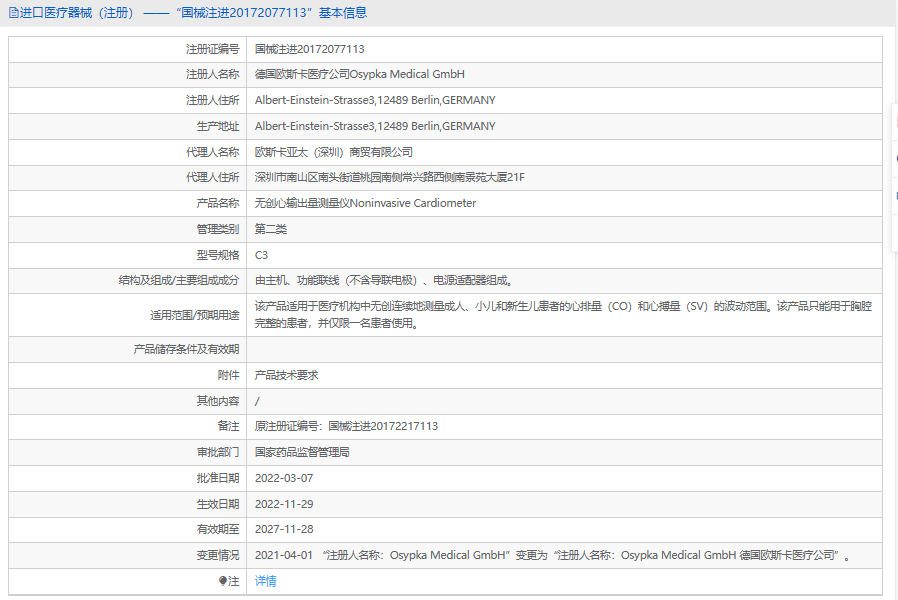Screen dimensions: 898x600
Task: Select the date 2027-11-28
Action: click(284, 530)
